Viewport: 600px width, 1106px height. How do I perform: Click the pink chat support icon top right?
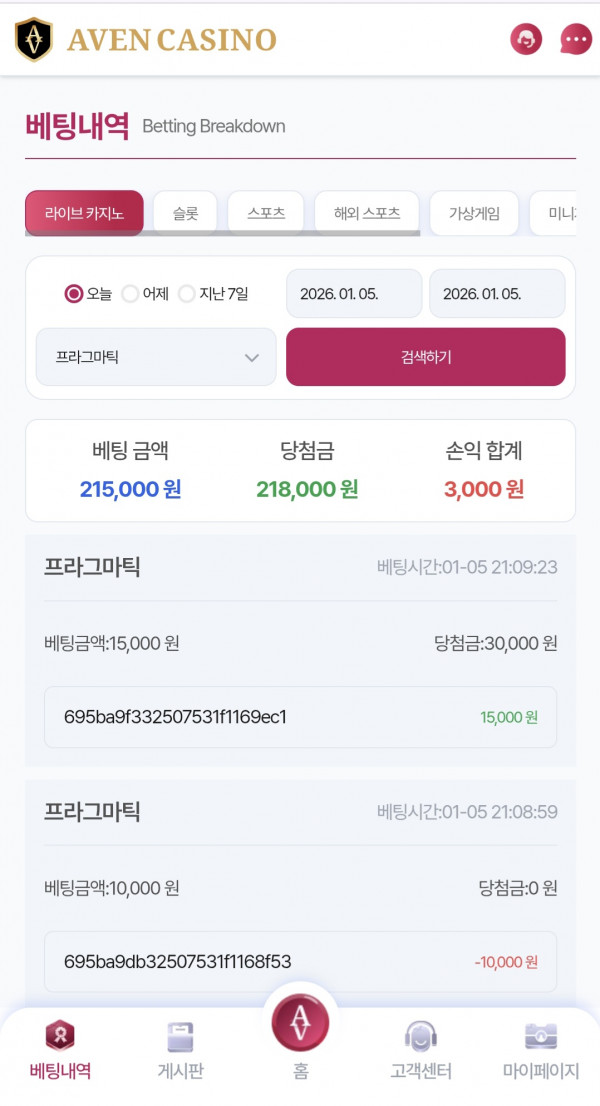(525, 39)
